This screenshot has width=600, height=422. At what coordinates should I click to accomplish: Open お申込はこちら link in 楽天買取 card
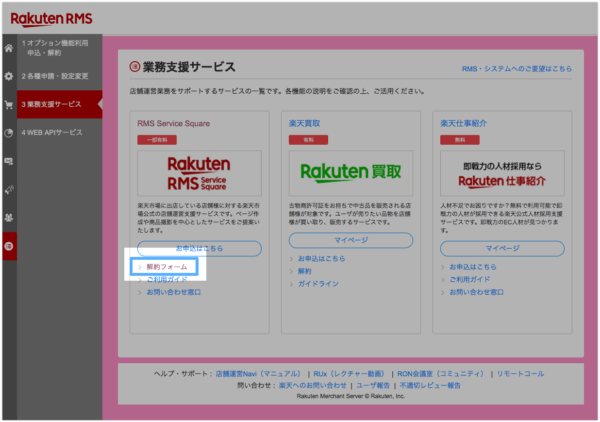tap(321, 259)
